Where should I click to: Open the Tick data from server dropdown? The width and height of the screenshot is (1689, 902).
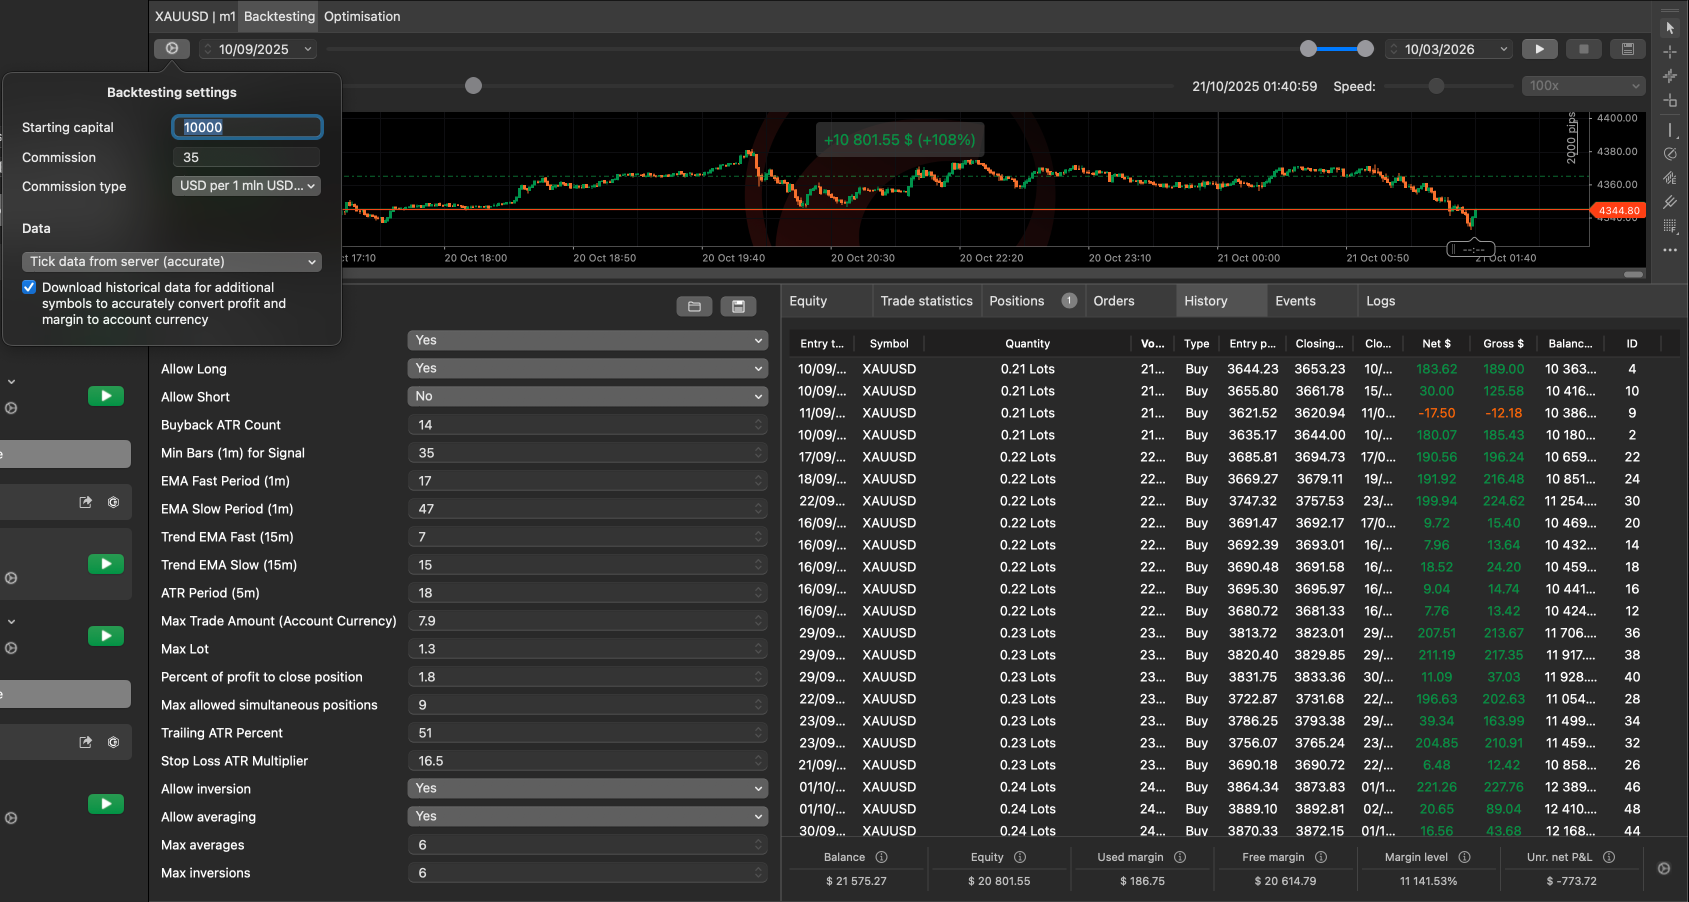[x=171, y=262]
